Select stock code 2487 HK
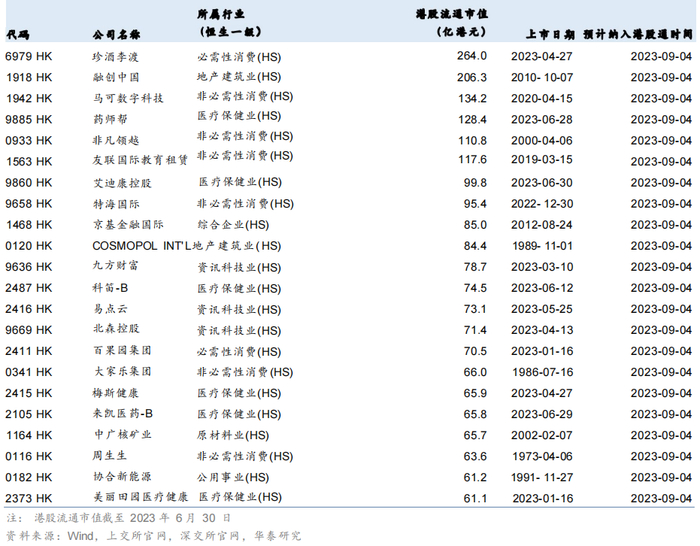This screenshot has width=700, height=546. coord(29,288)
